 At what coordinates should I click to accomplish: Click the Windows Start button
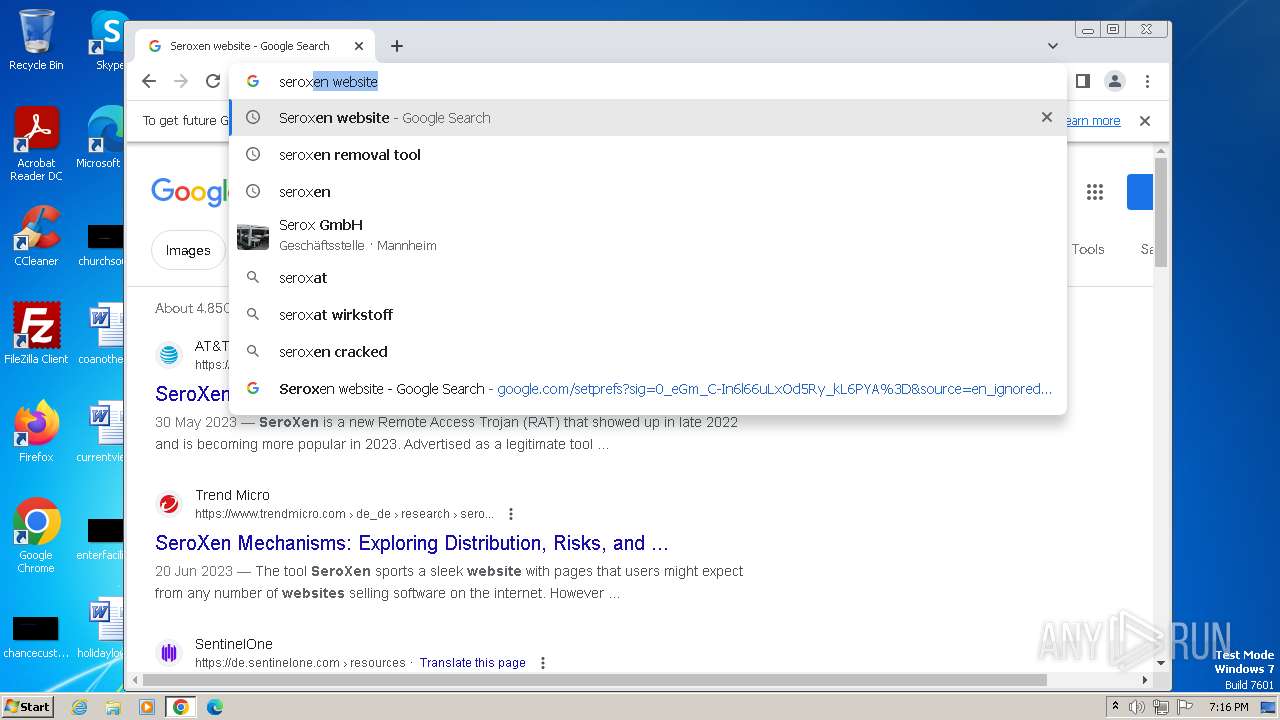pos(27,706)
